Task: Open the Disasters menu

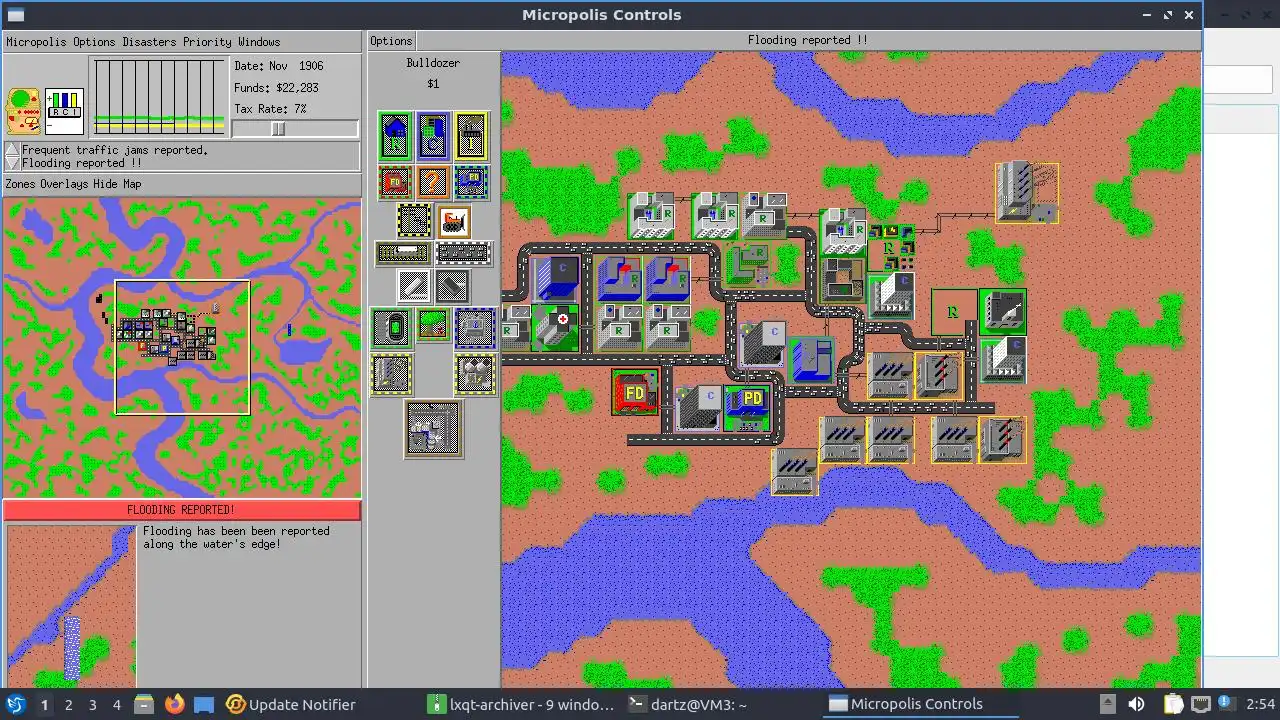Action: click(x=149, y=42)
